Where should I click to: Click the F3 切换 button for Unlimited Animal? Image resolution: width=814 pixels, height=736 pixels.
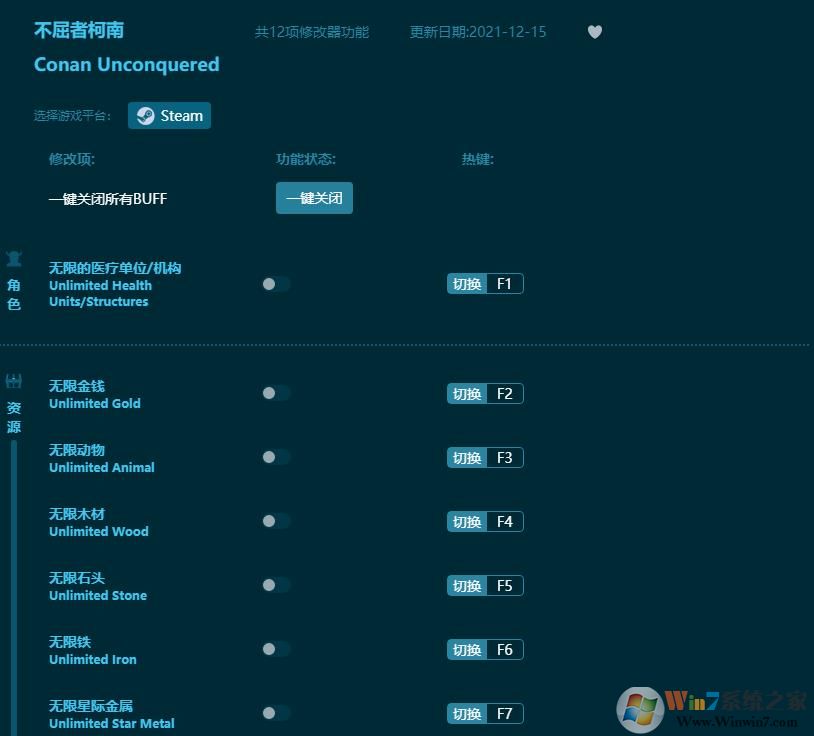[466, 457]
